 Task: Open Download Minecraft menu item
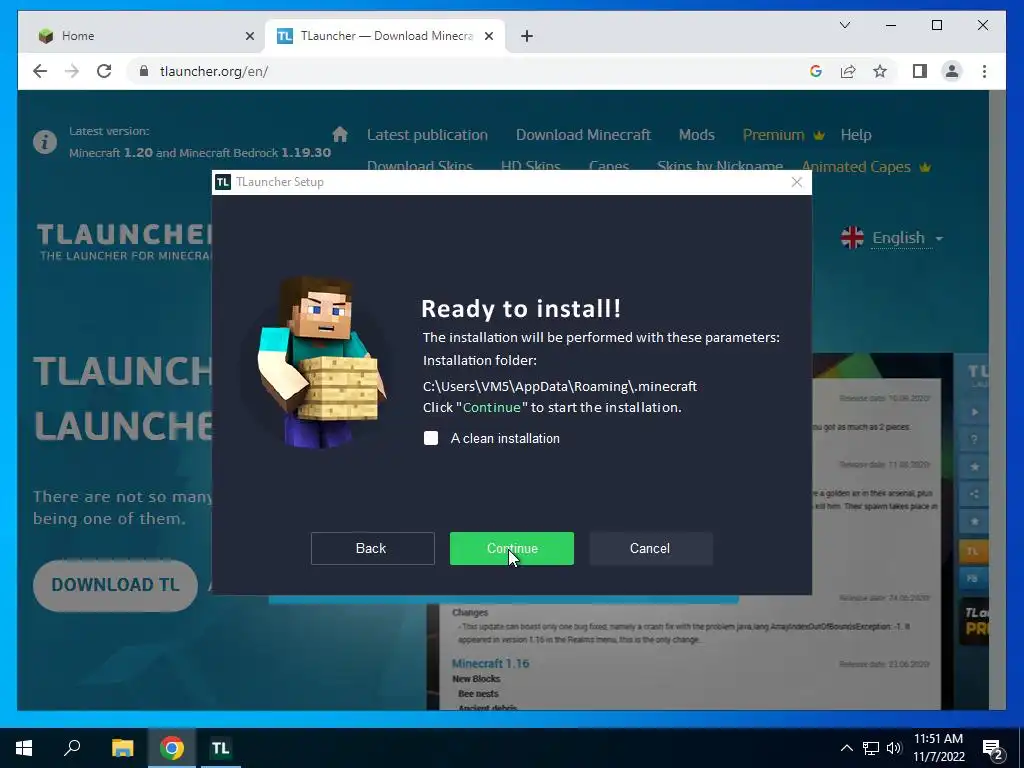coord(583,135)
